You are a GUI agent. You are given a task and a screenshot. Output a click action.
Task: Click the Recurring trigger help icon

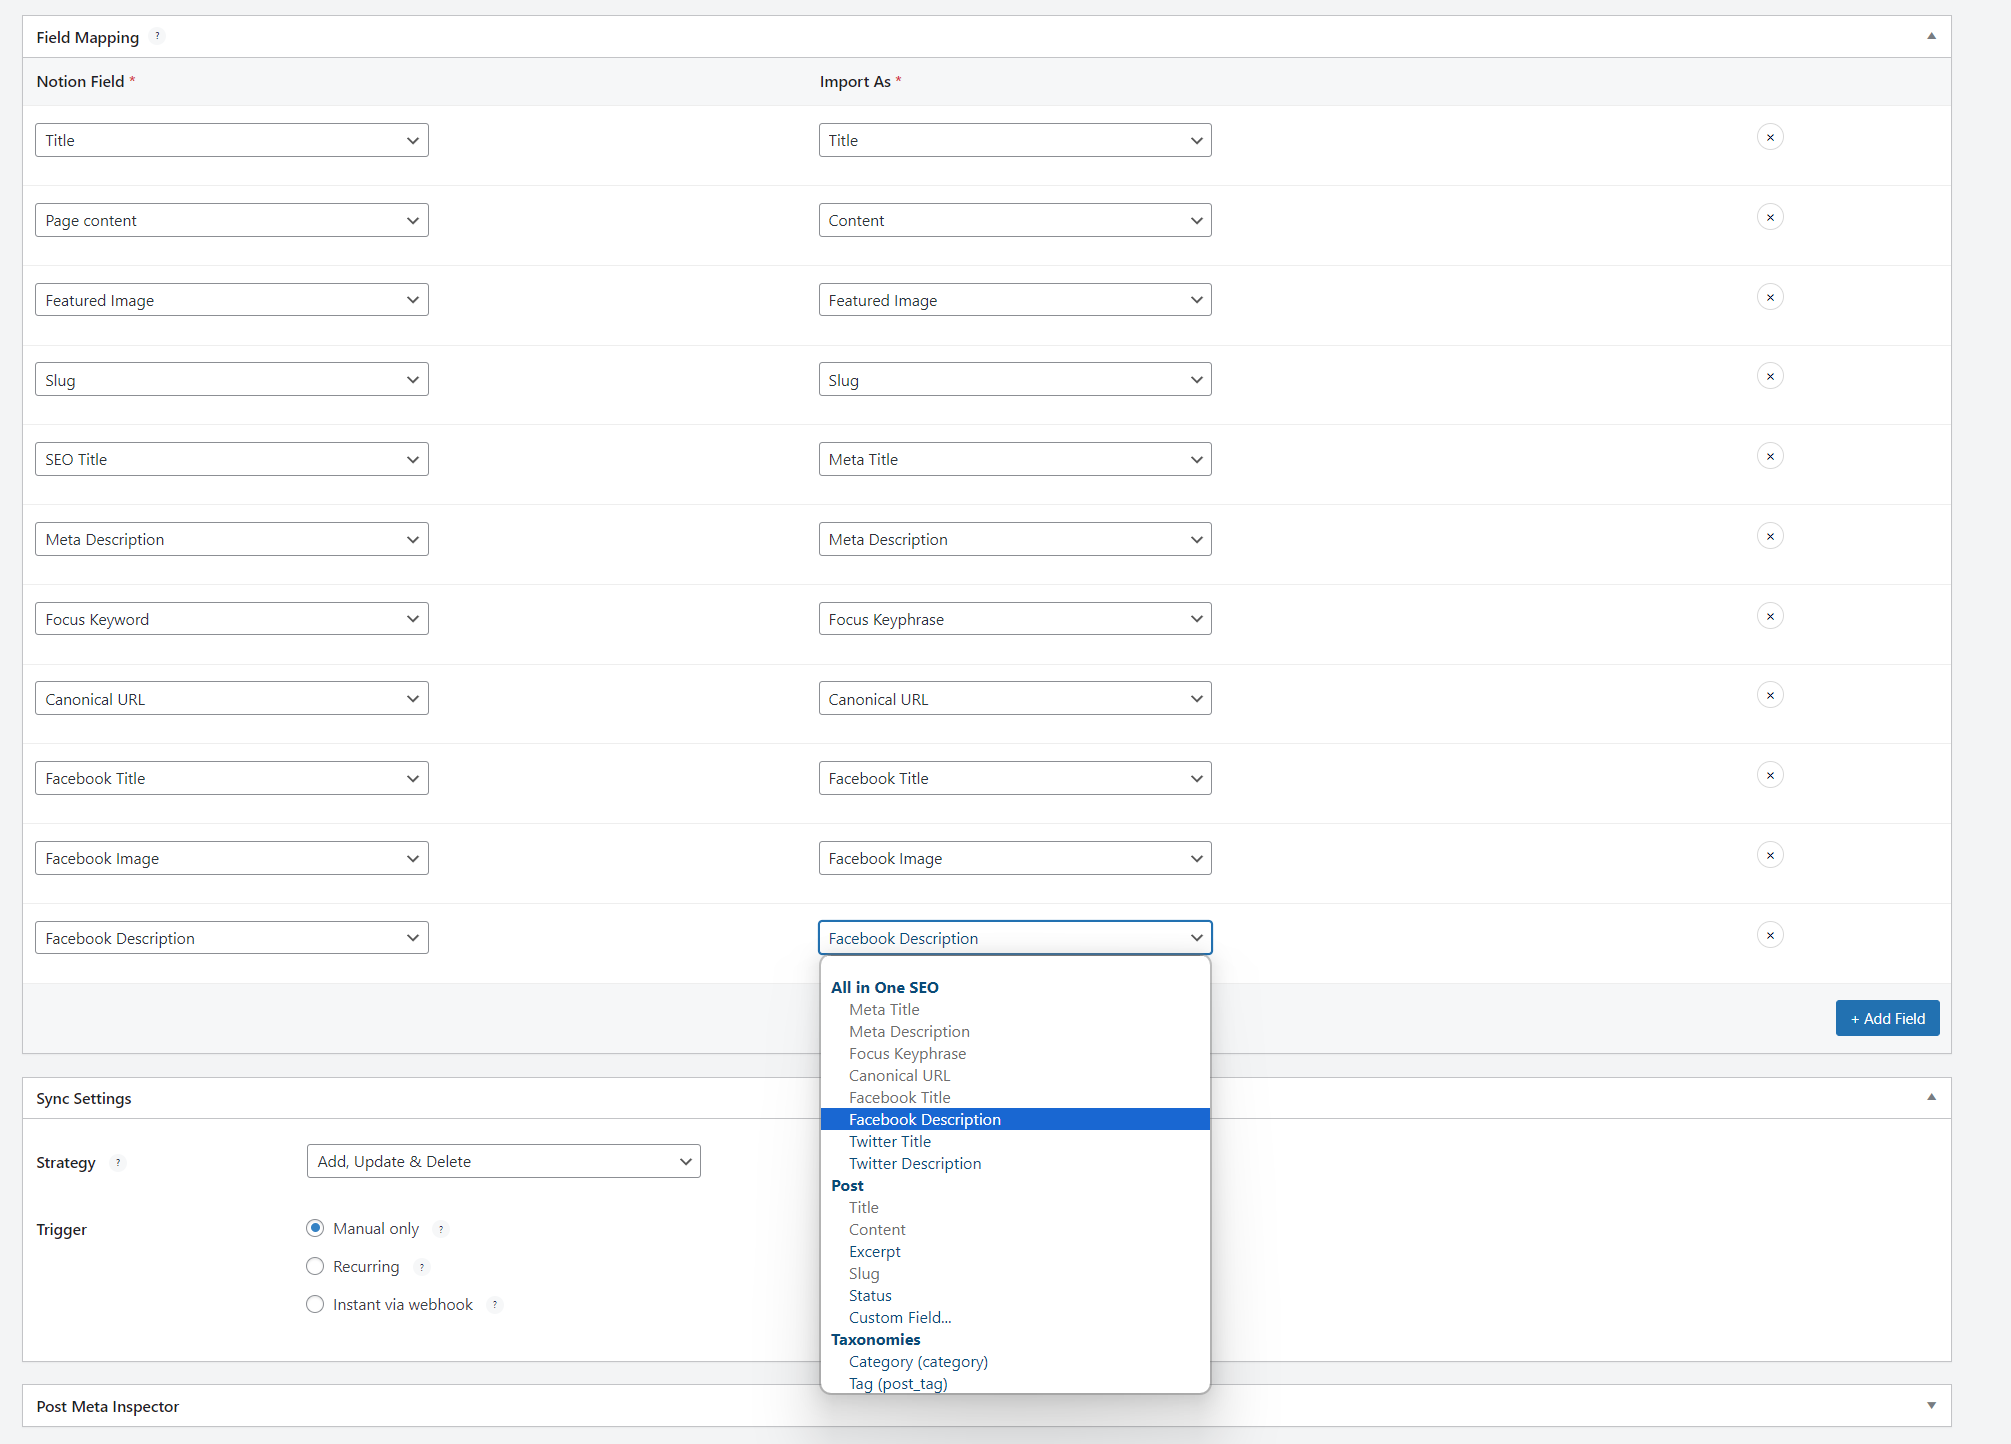[422, 1267]
